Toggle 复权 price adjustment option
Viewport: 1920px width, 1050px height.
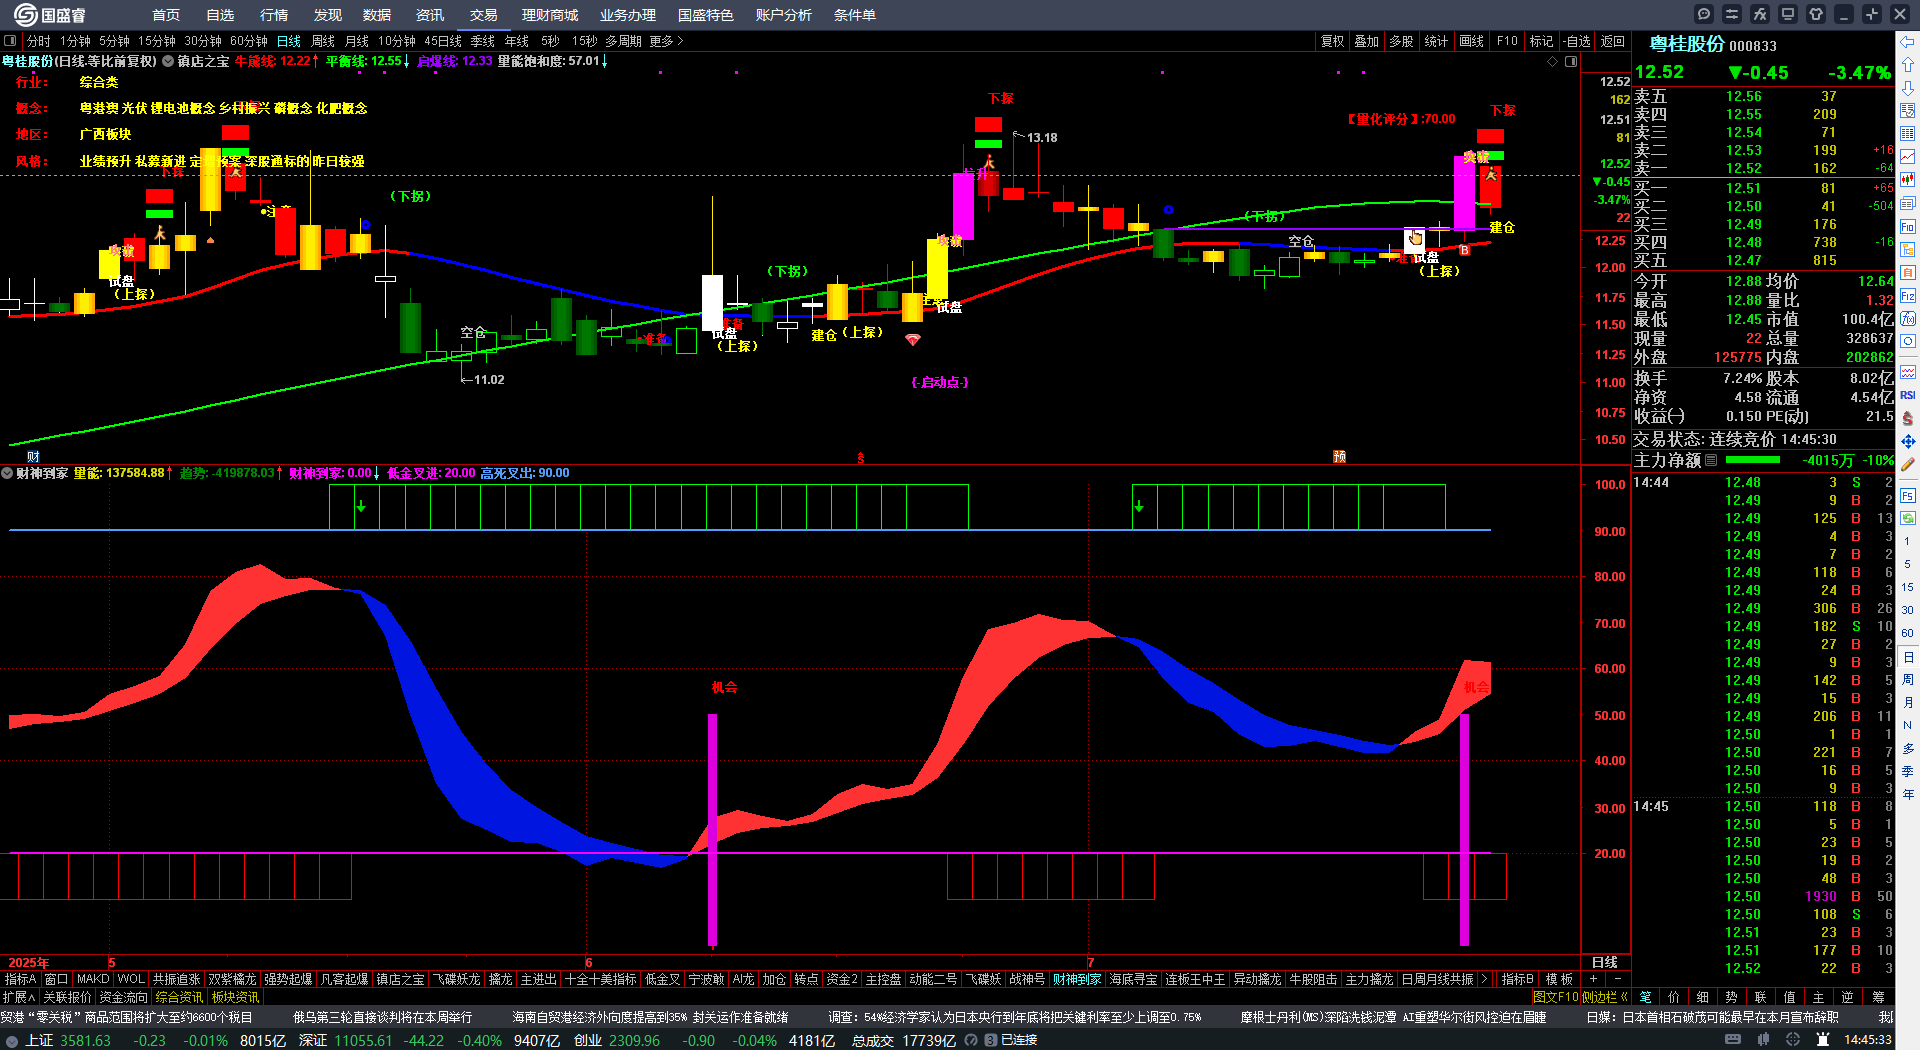point(1333,41)
